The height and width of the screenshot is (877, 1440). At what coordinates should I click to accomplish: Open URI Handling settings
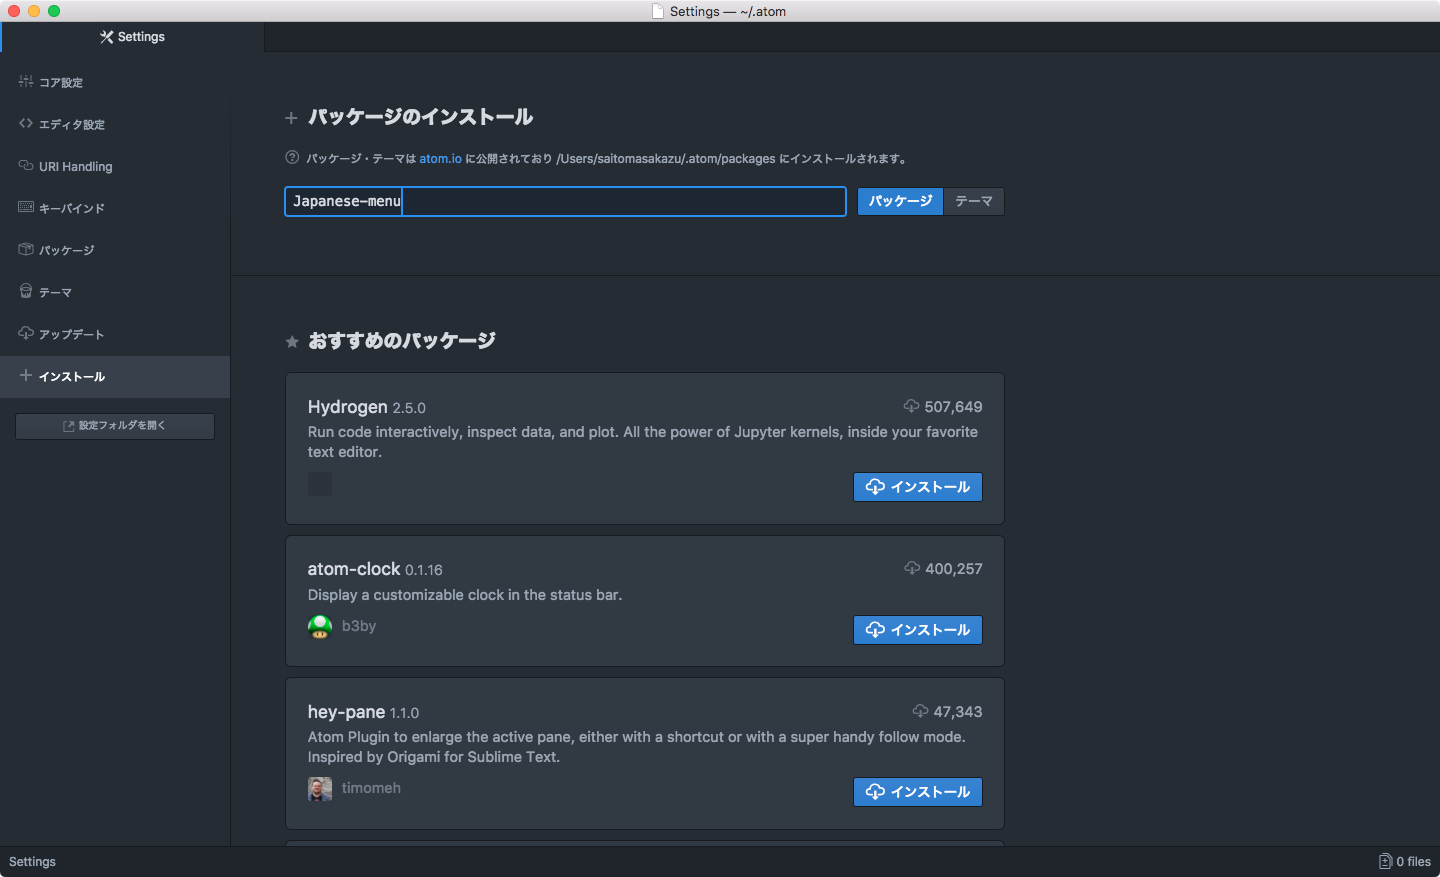115,166
